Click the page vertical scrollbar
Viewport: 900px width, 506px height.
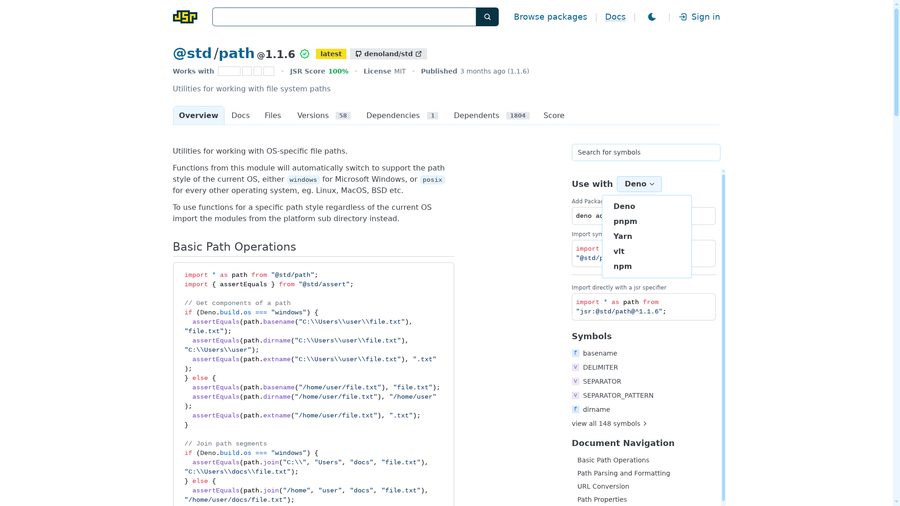point(897,60)
